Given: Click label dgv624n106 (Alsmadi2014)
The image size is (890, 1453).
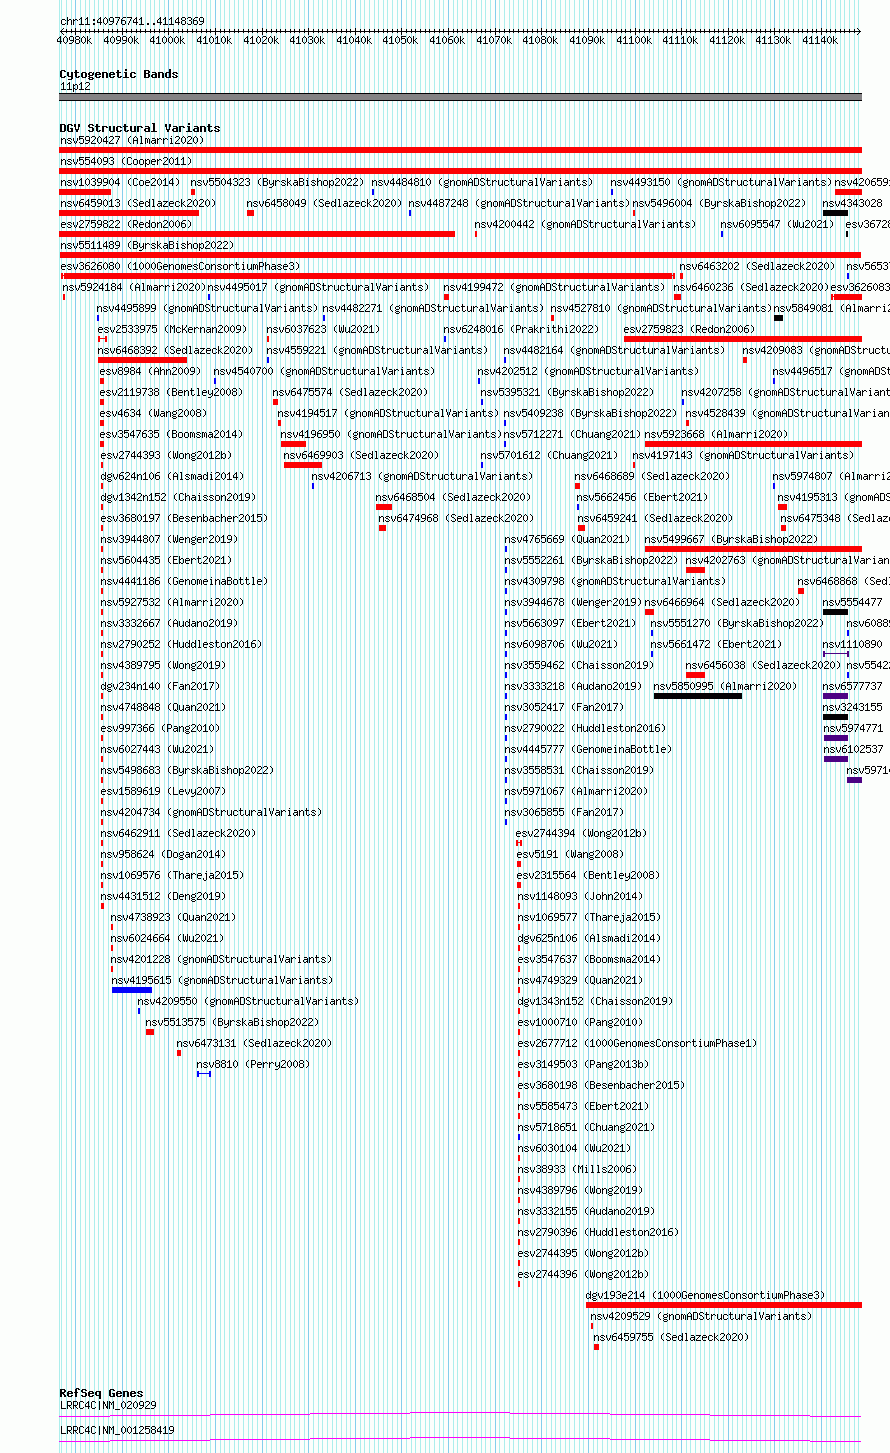Looking at the screenshot, I should pyautogui.click(x=171, y=476).
